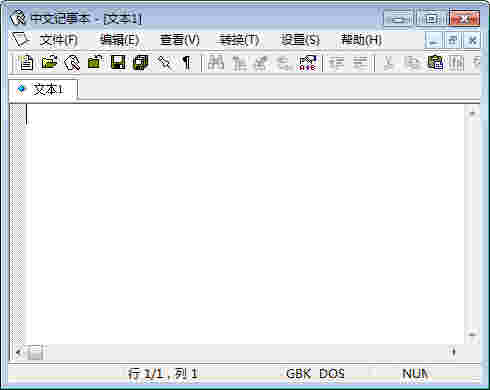This screenshot has width=490, height=390.
Task: Click the toolbar icon resembling the app logo
Action: pos(72,63)
